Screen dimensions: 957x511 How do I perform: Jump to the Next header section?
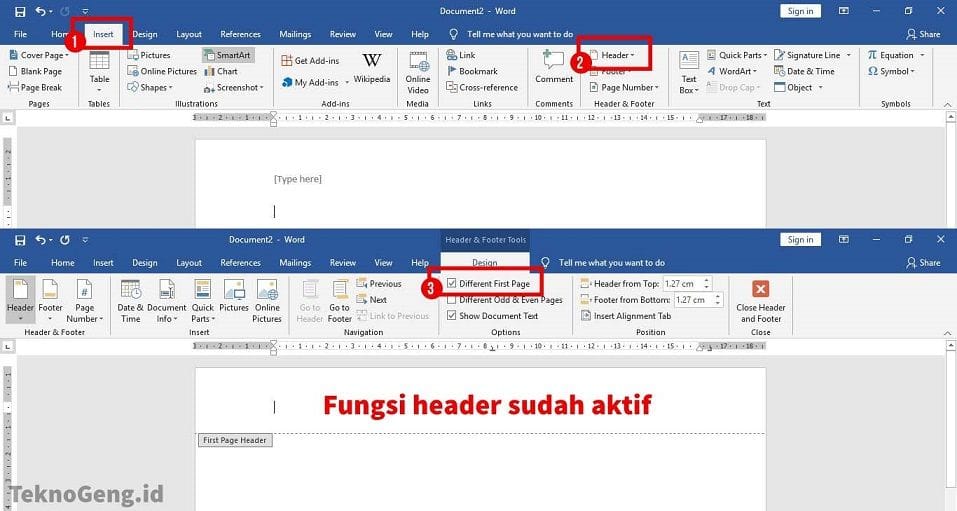tap(372, 299)
